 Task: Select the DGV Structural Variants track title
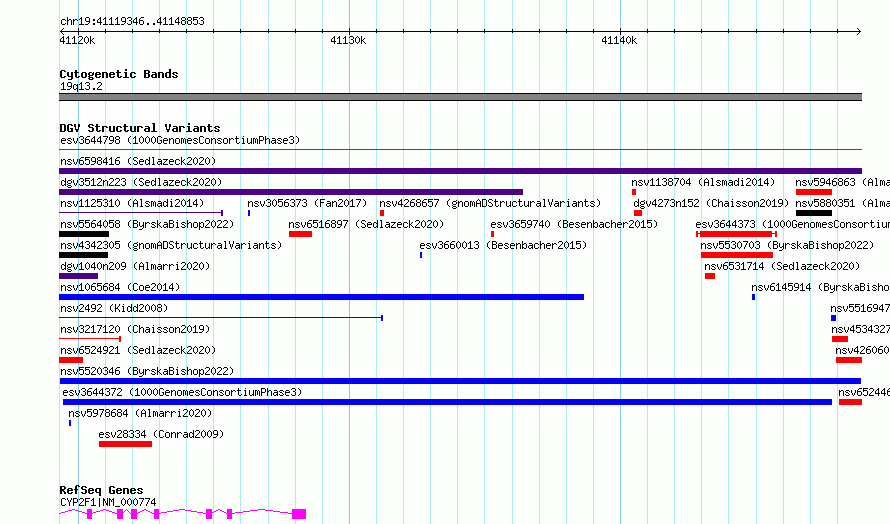click(140, 128)
